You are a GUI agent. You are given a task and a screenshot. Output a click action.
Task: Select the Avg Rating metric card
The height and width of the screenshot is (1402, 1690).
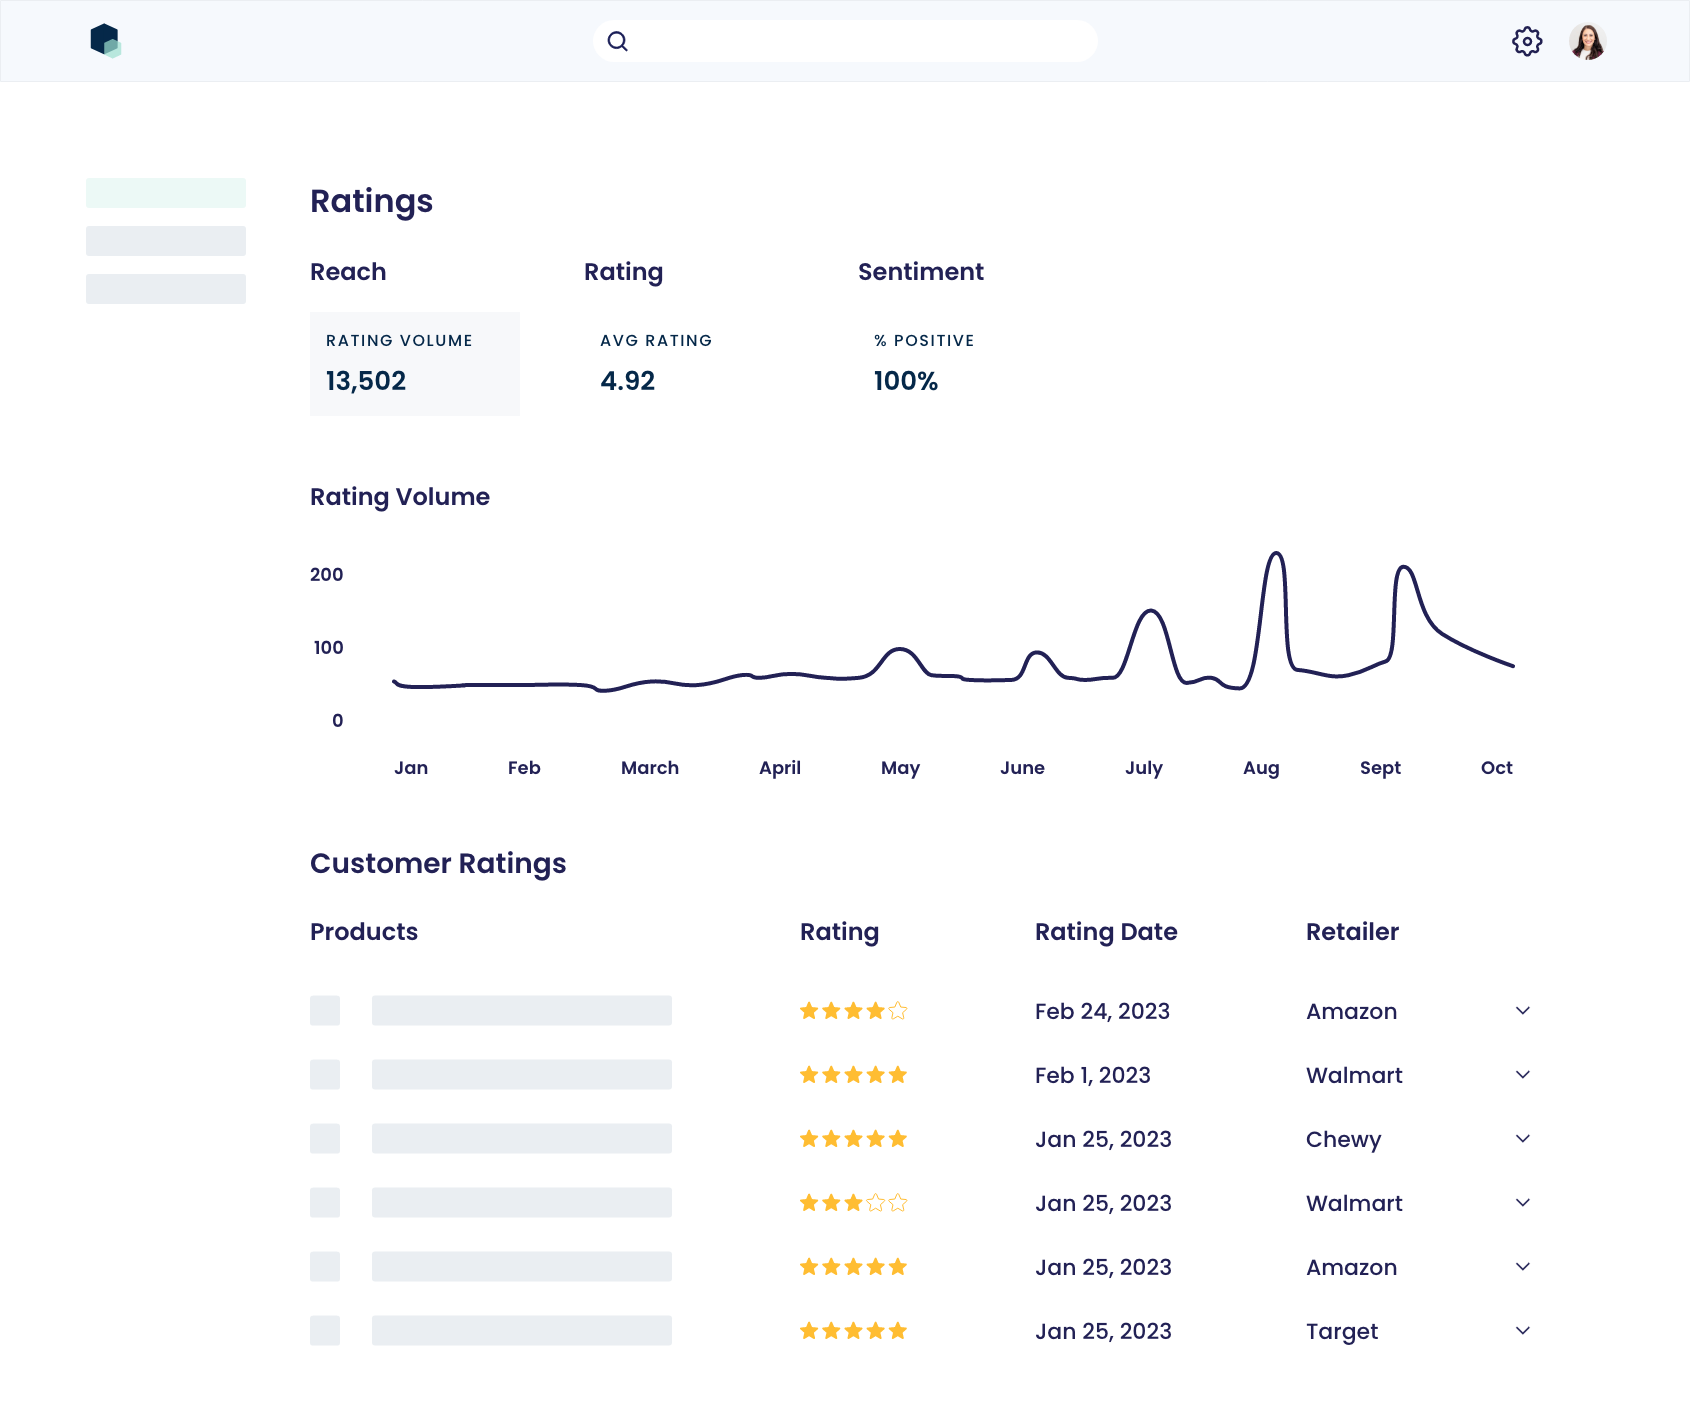[x=655, y=364]
